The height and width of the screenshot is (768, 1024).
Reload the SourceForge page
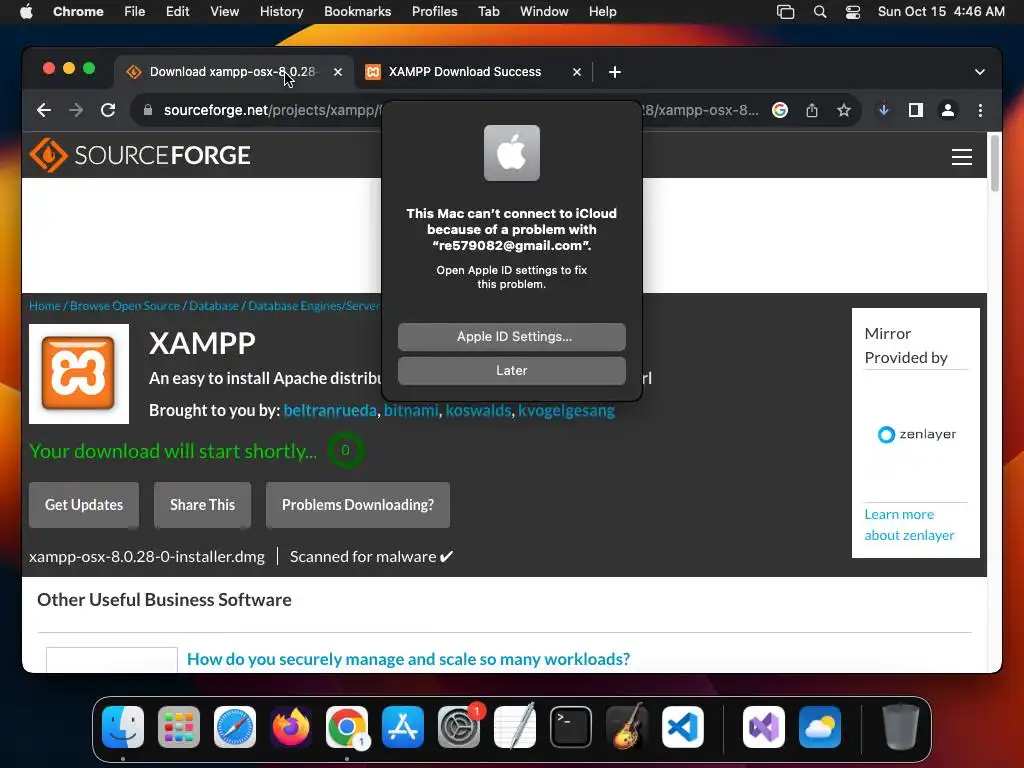click(x=108, y=110)
